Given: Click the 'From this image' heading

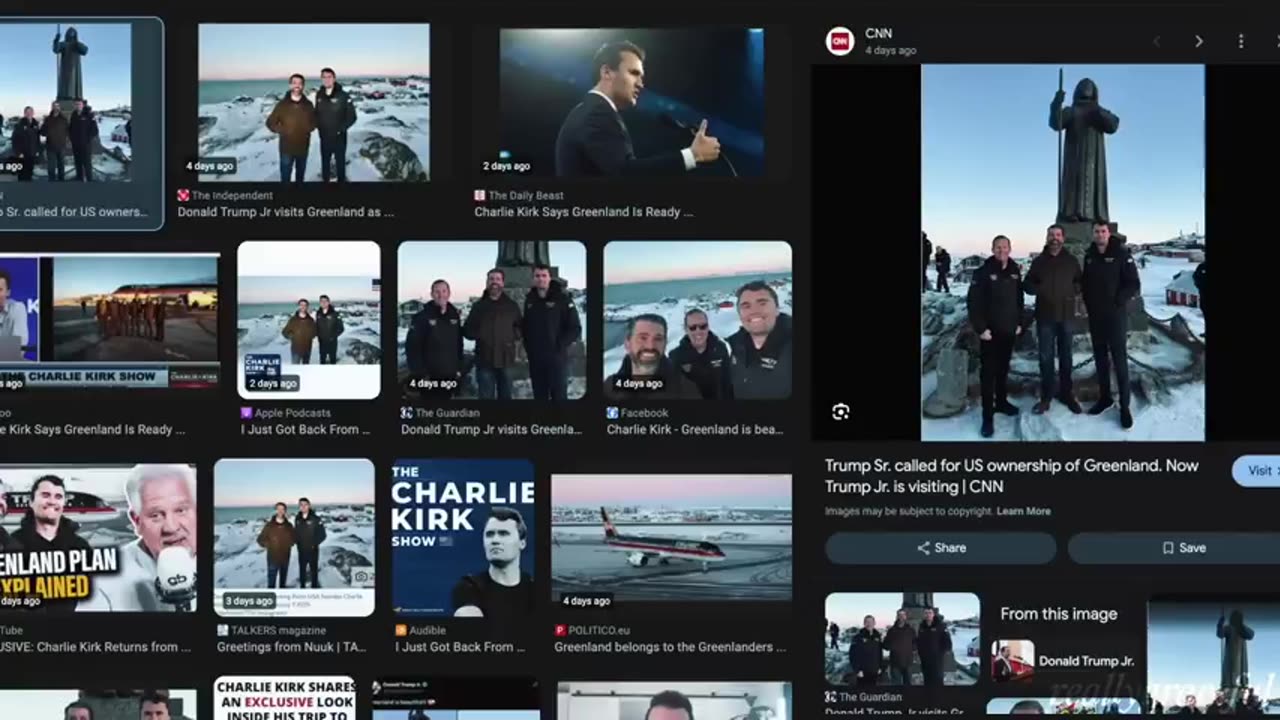Looking at the screenshot, I should click(x=1058, y=614).
